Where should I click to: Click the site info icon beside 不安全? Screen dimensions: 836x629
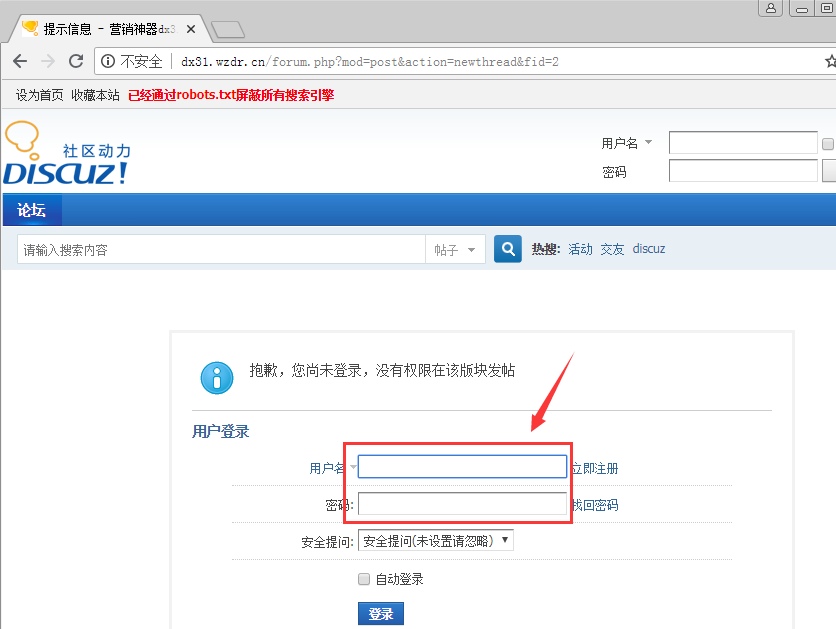pos(108,61)
